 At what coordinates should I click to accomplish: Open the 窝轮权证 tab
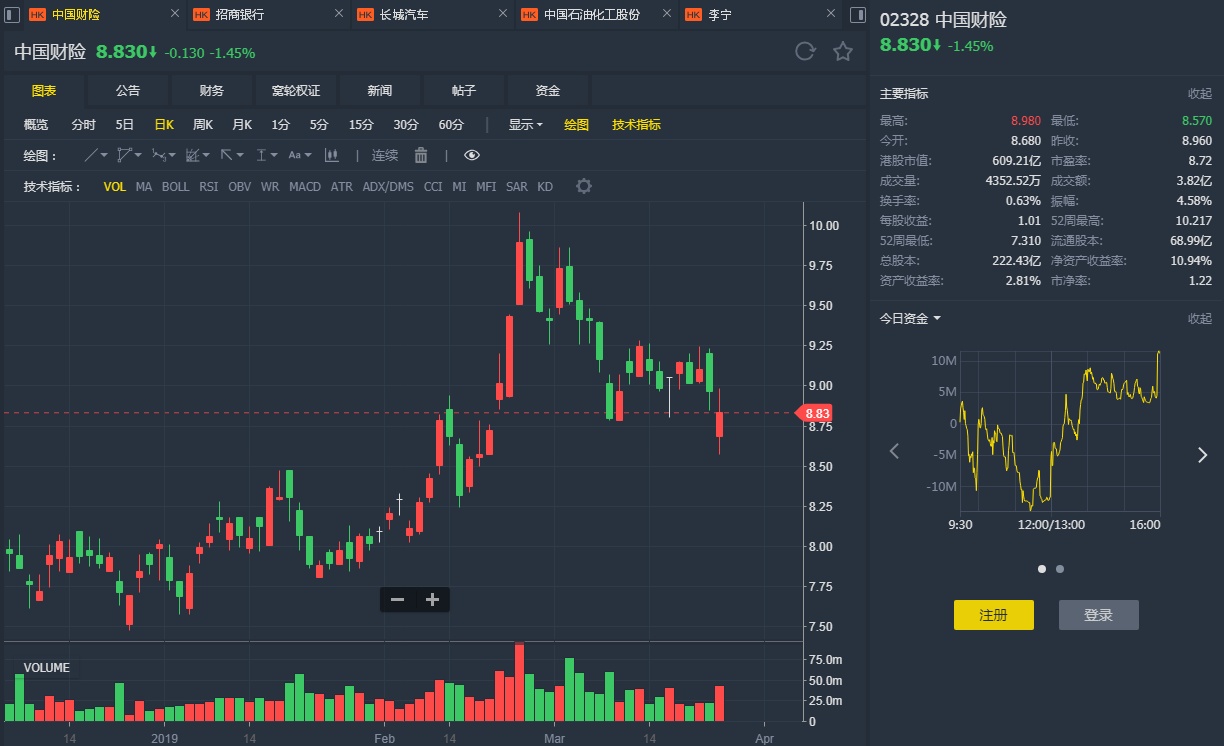[296, 91]
